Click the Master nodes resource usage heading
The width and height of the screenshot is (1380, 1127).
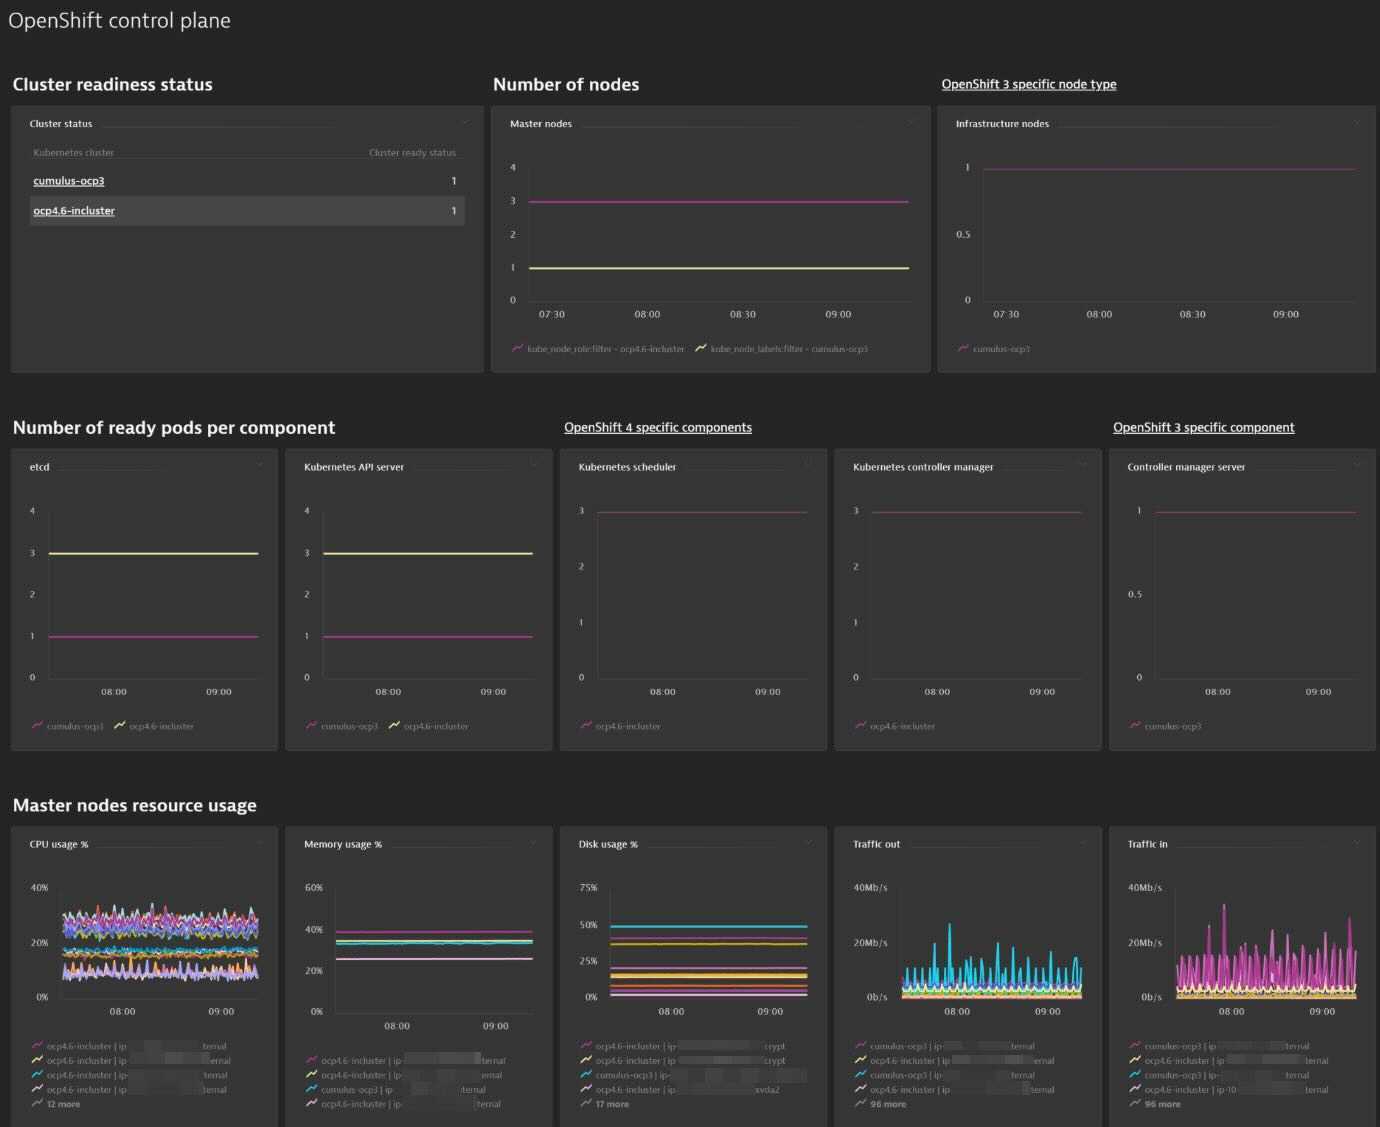[x=134, y=805]
